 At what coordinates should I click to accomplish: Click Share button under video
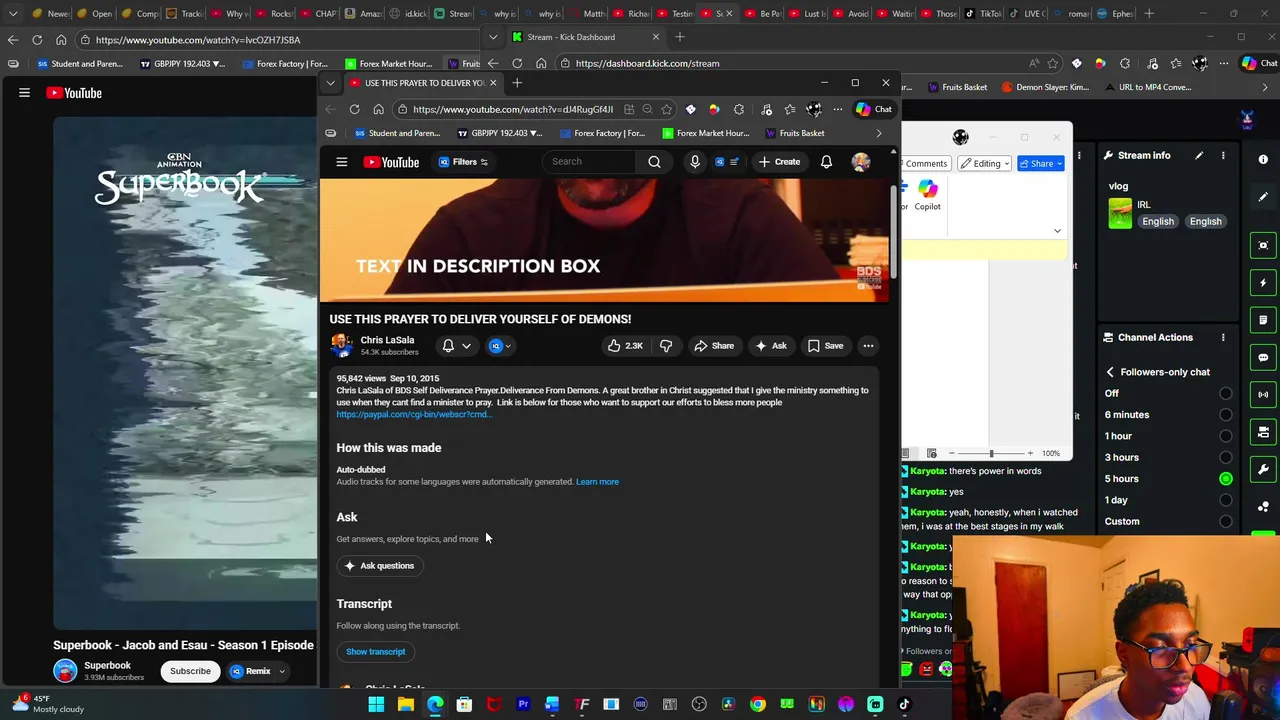tap(714, 346)
